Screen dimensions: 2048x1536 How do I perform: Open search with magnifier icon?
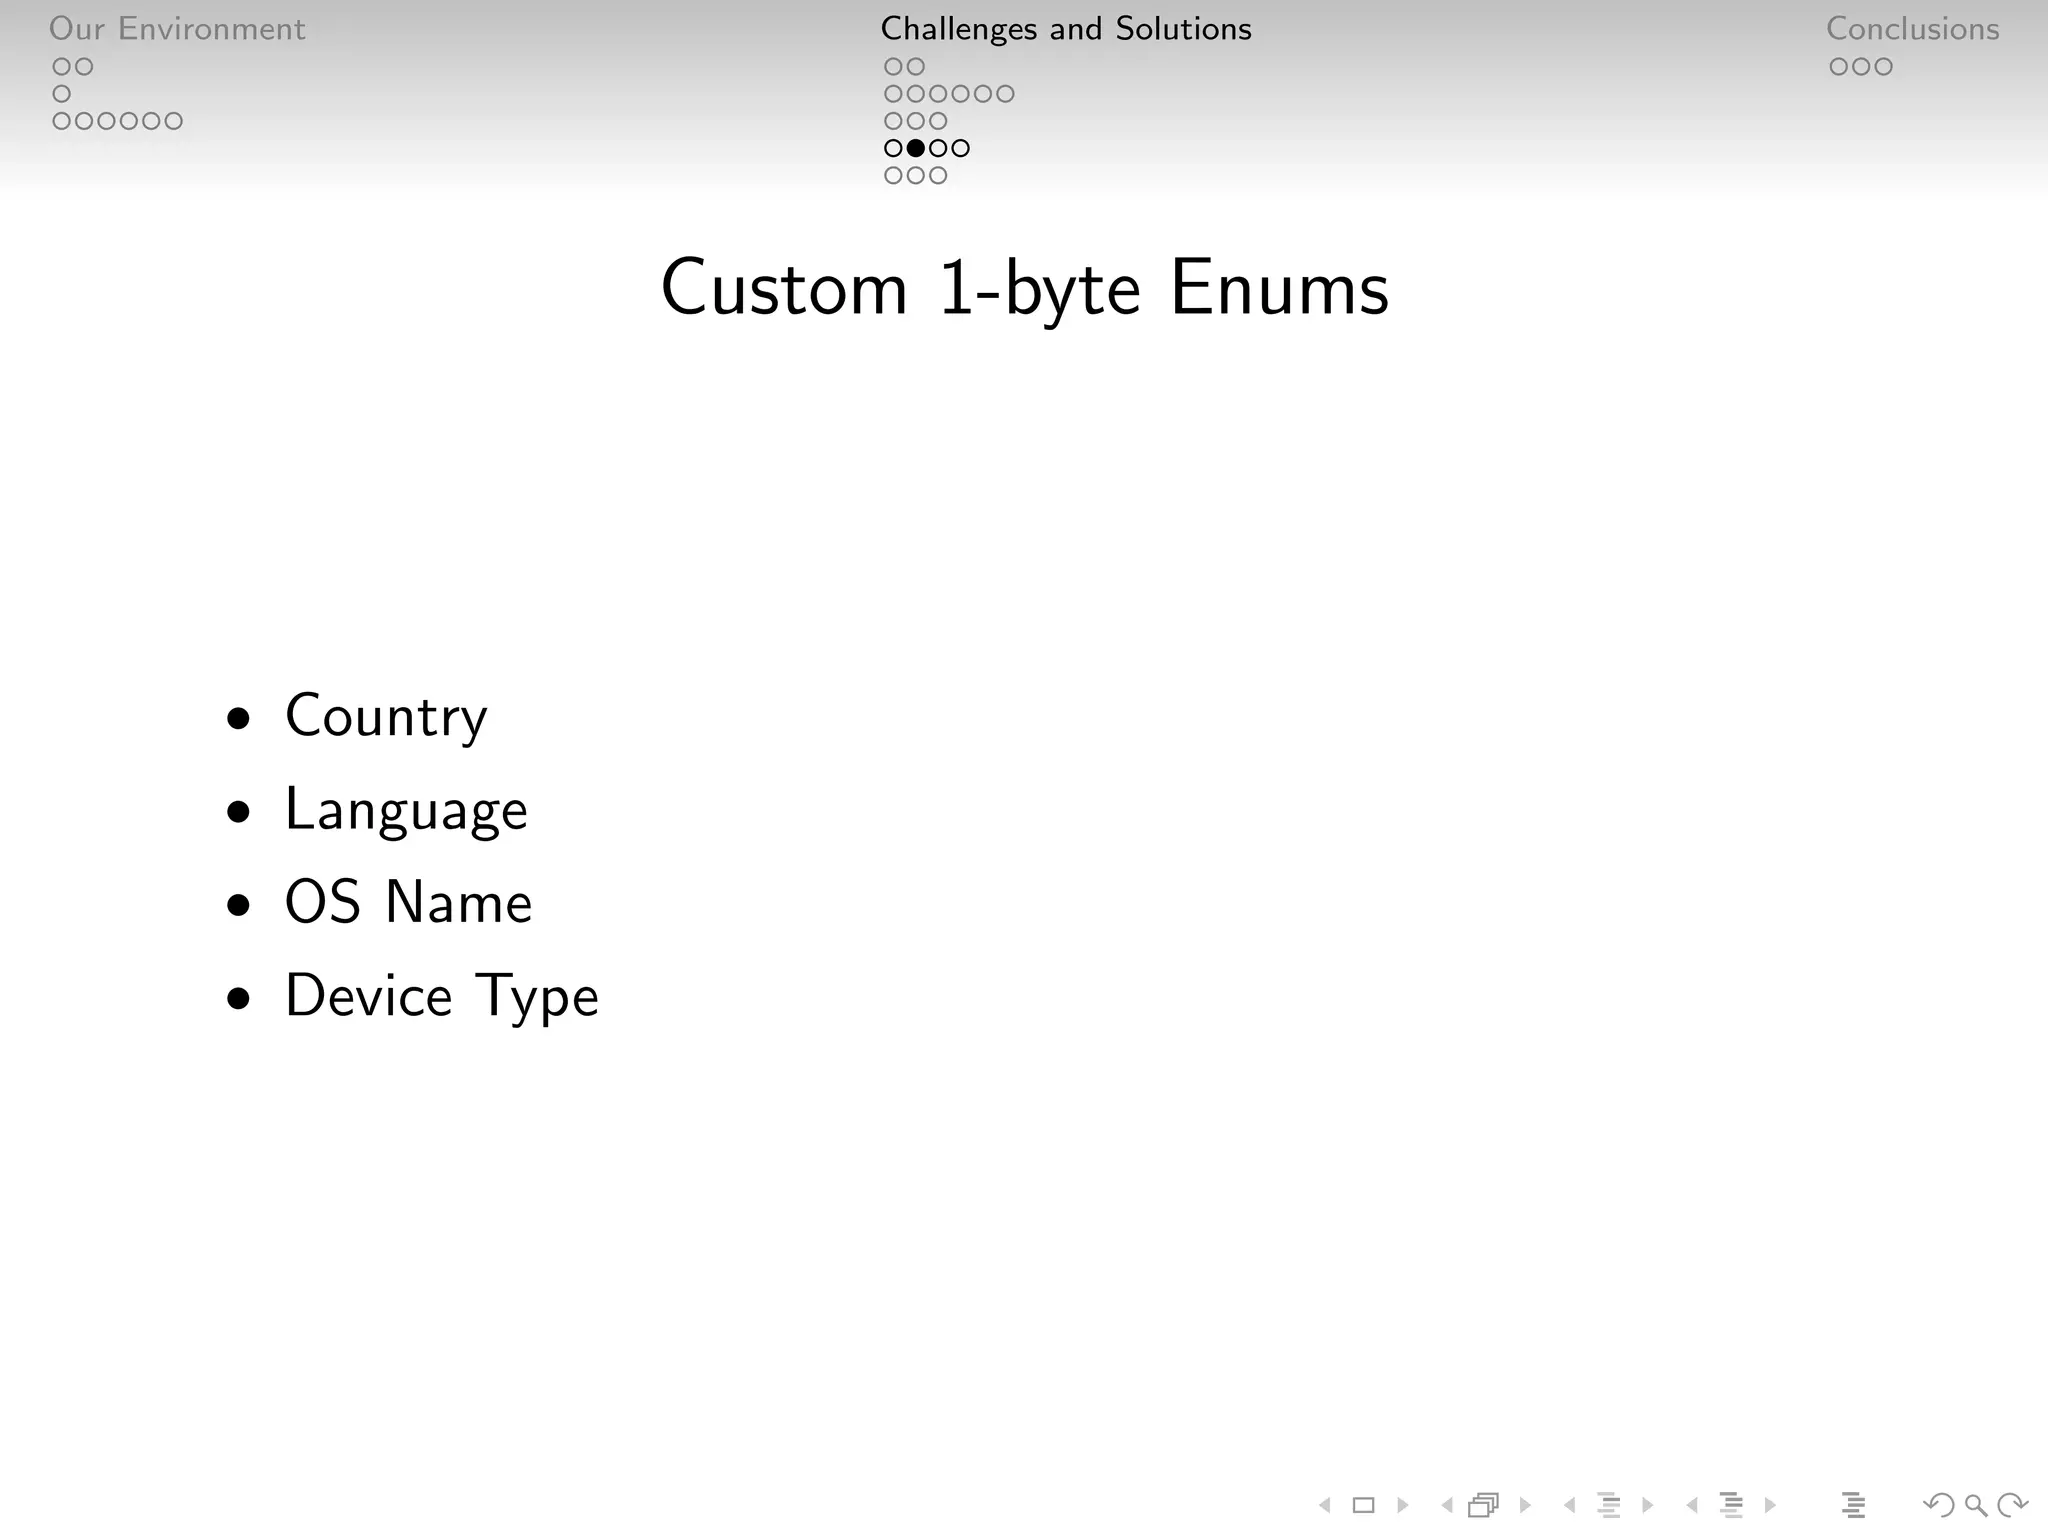(x=1976, y=1505)
